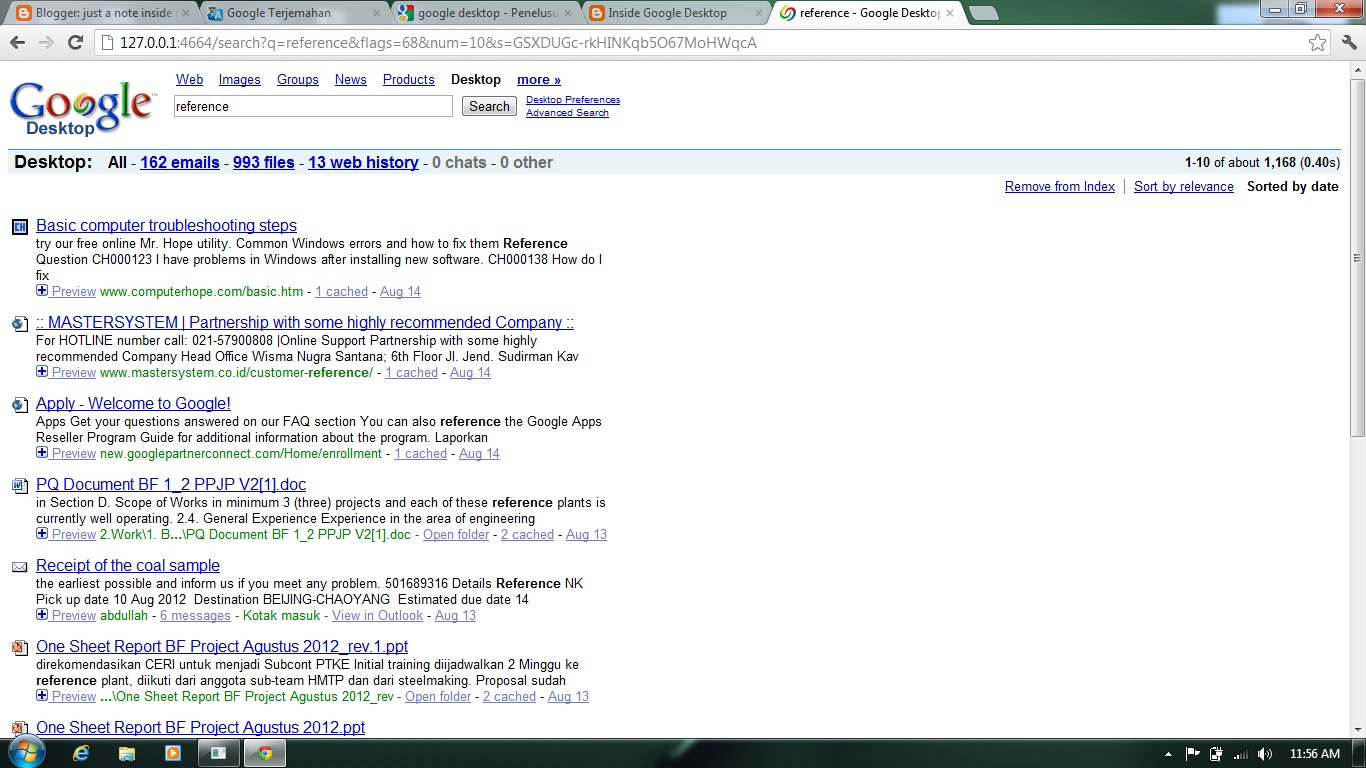
Task: Select the Web search category
Action: tap(189, 80)
